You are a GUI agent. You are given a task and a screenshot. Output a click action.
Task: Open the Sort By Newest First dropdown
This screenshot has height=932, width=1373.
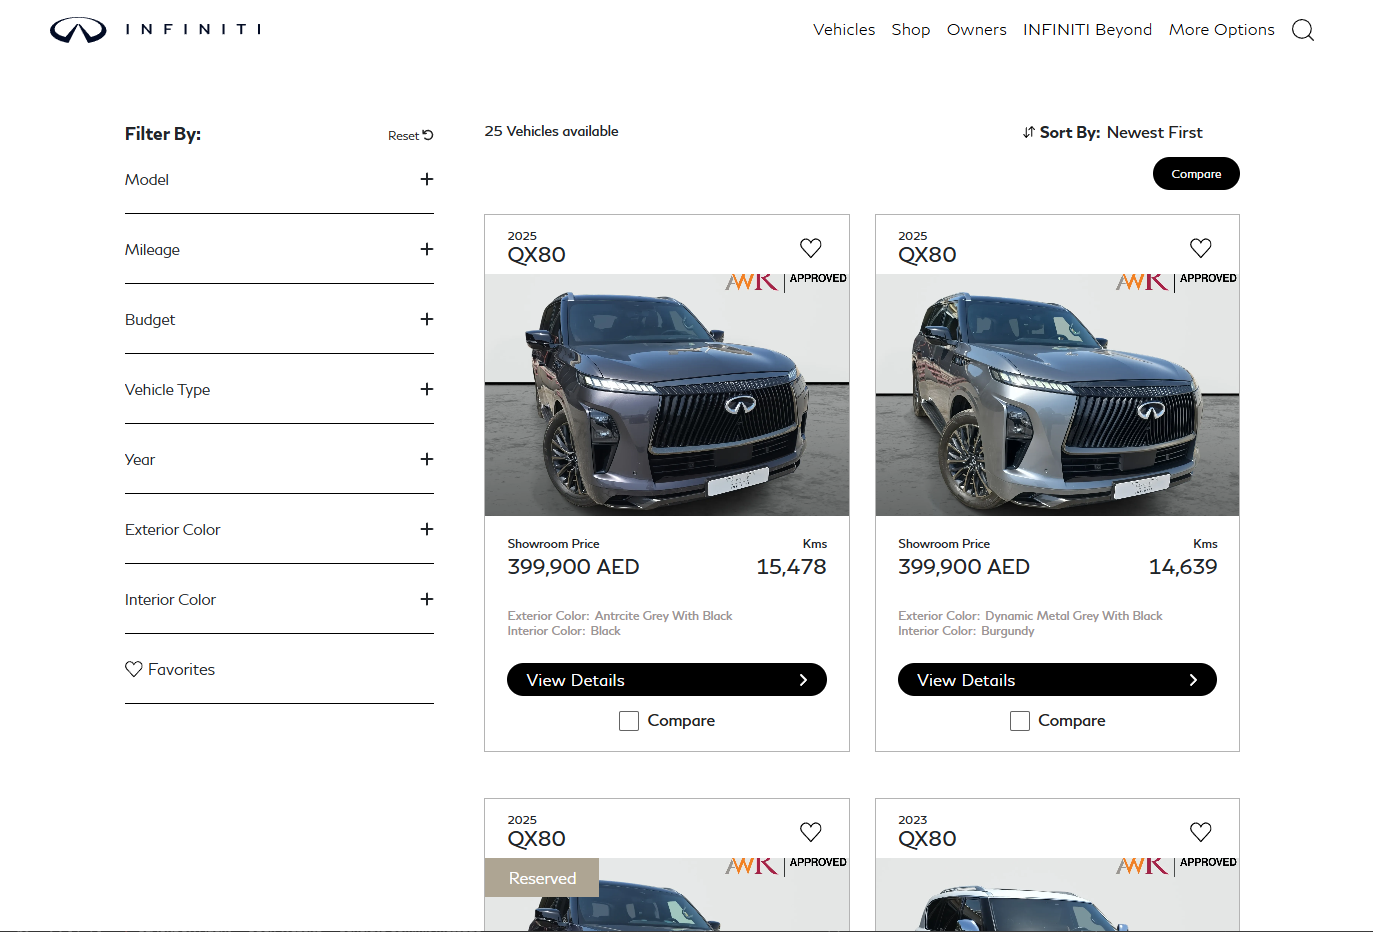pos(1112,132)
